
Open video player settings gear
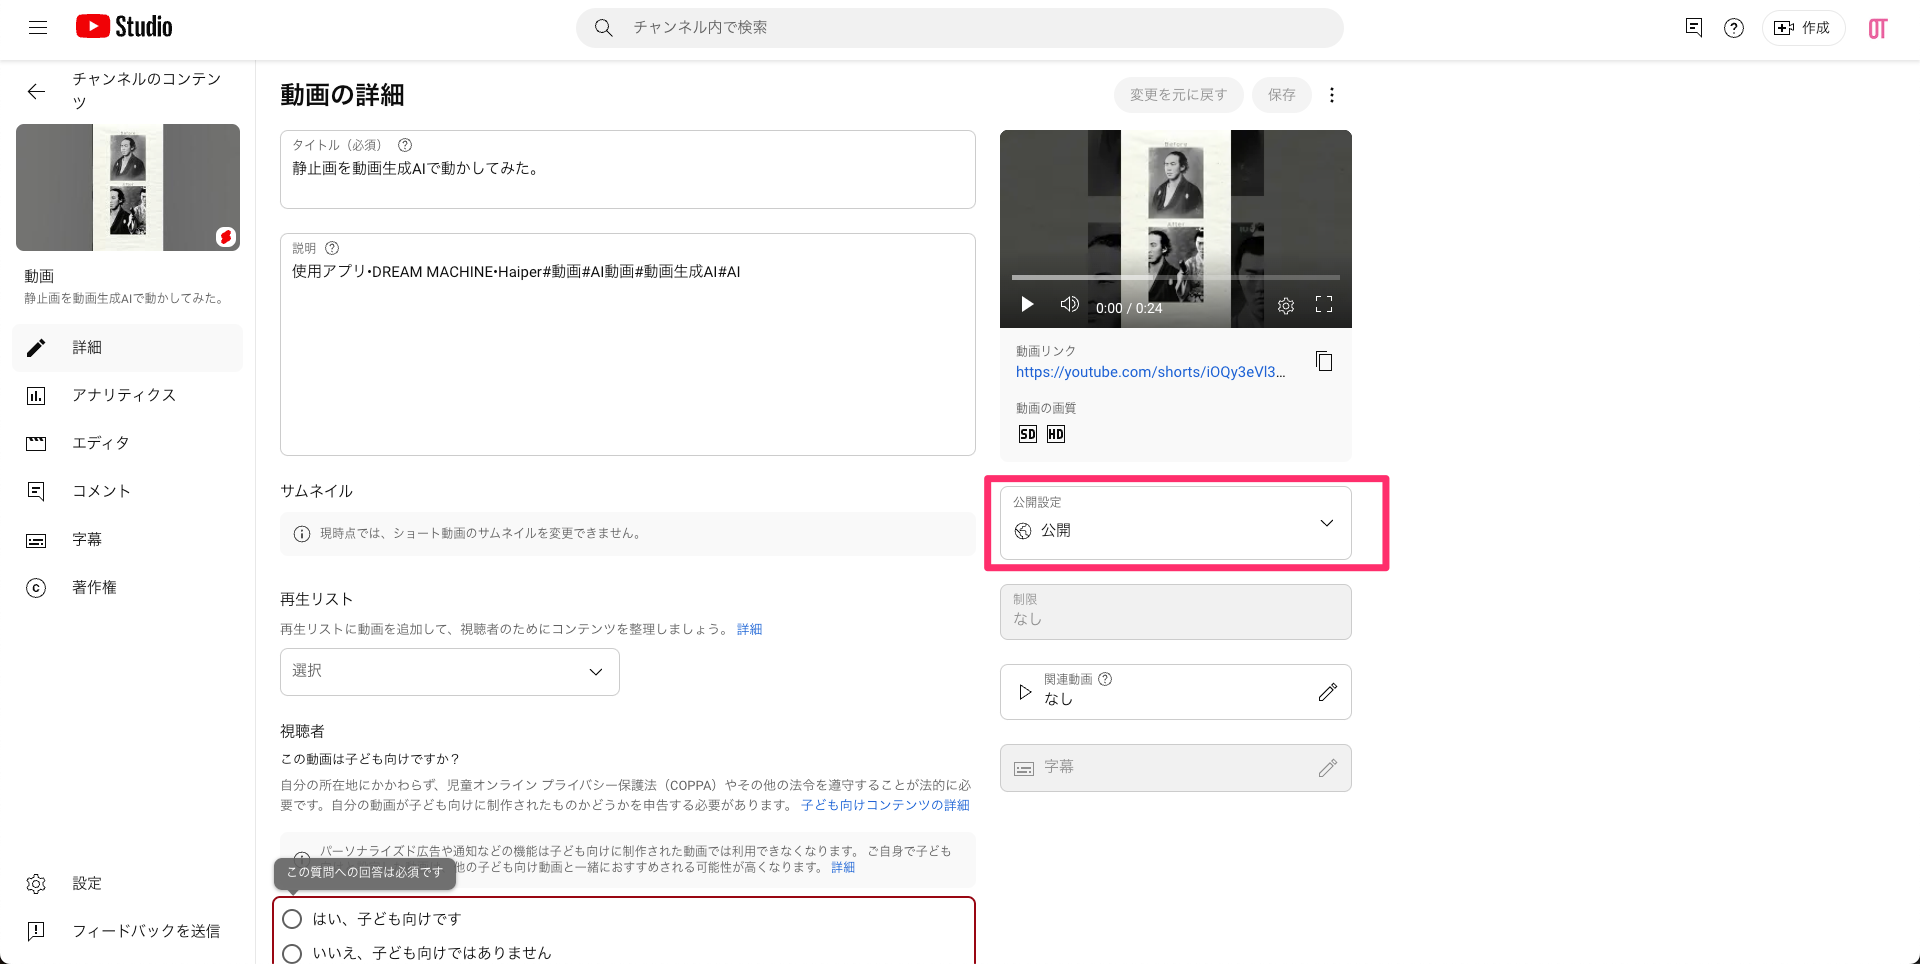tap(1286, 306)
